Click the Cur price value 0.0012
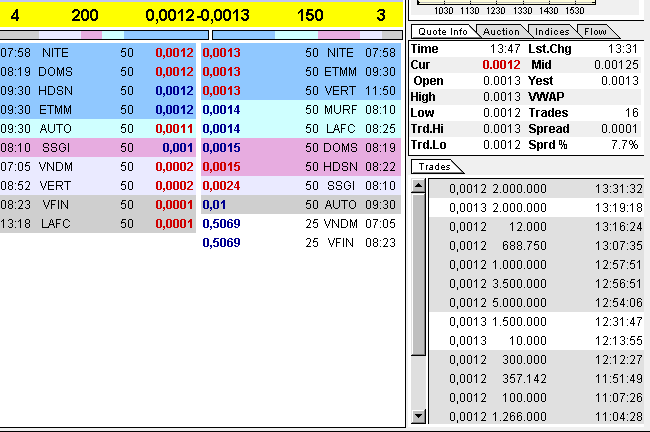 point(501,64)
